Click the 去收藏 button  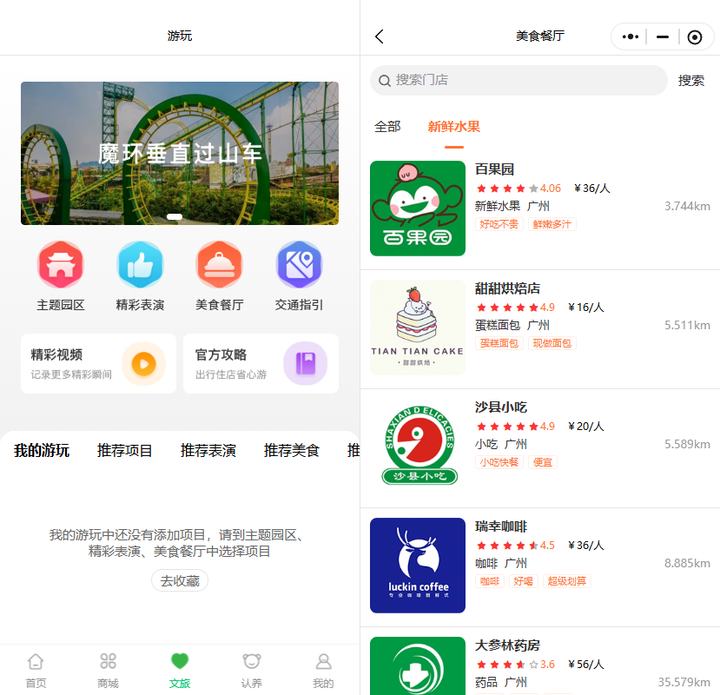pyautogui.click(x=180, y=581)
